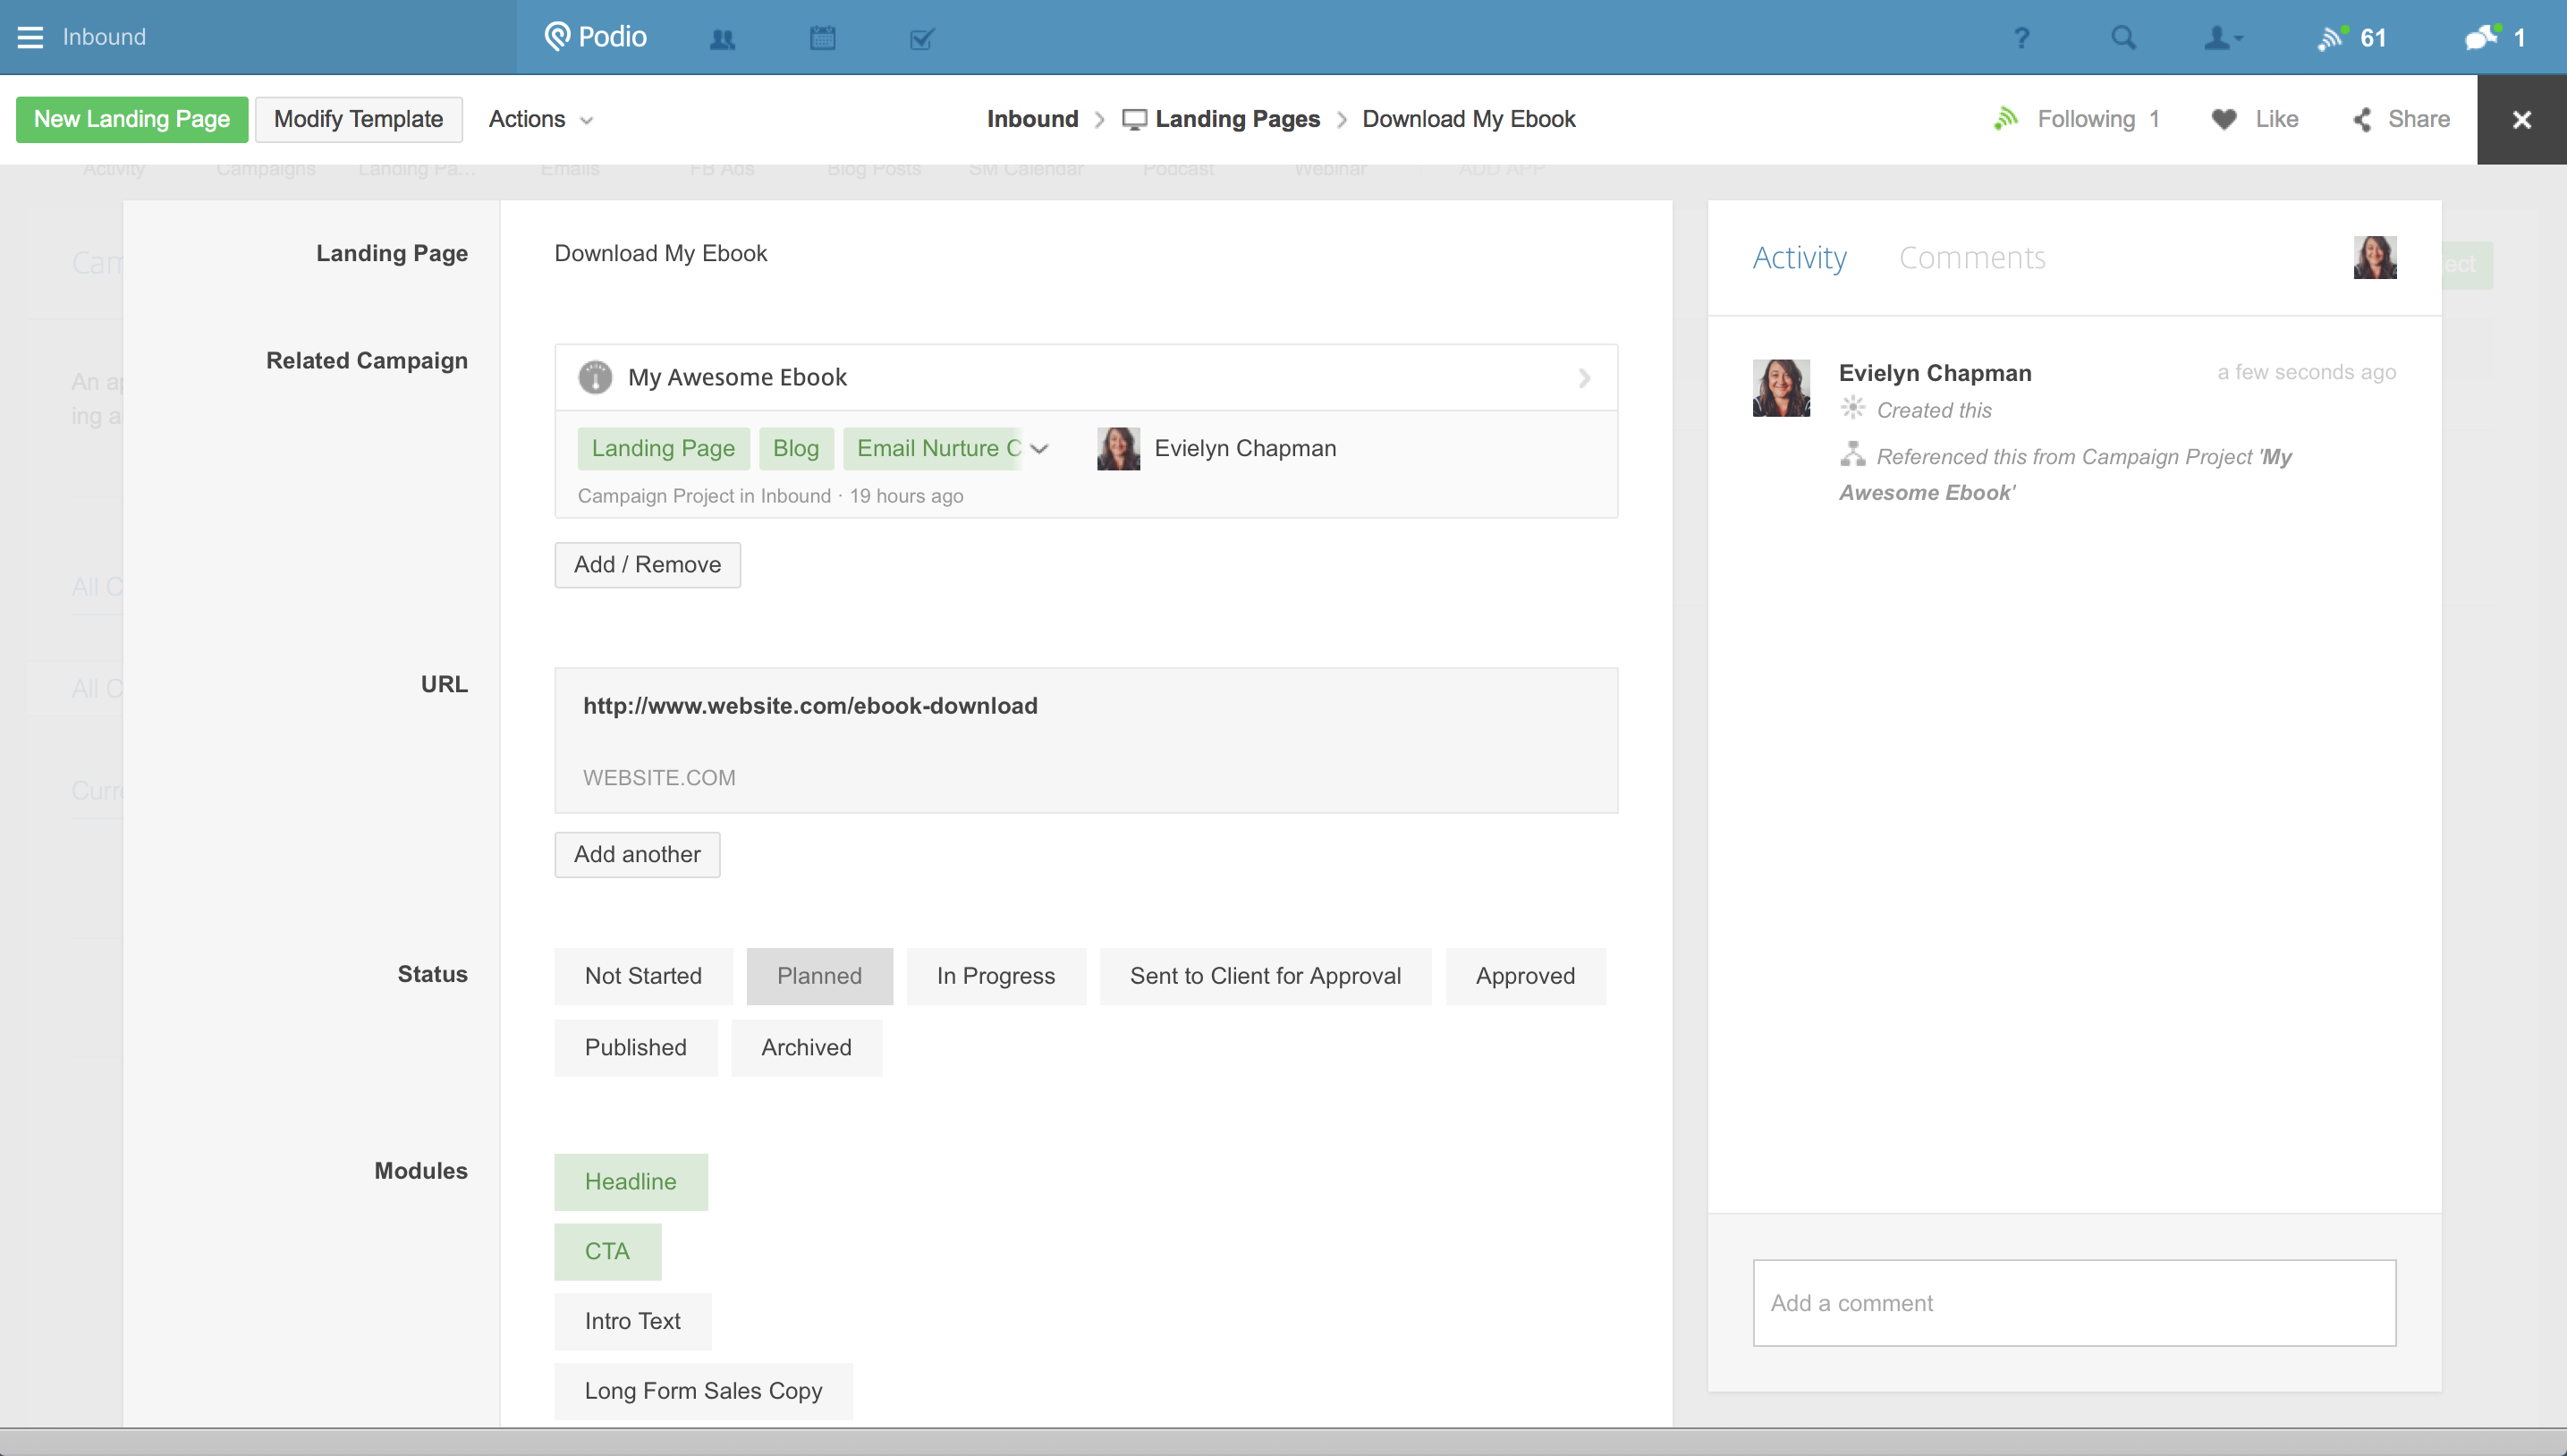Open the account profile dropdown
Screen dimensions: 2567x1456
coord(2223,38)
